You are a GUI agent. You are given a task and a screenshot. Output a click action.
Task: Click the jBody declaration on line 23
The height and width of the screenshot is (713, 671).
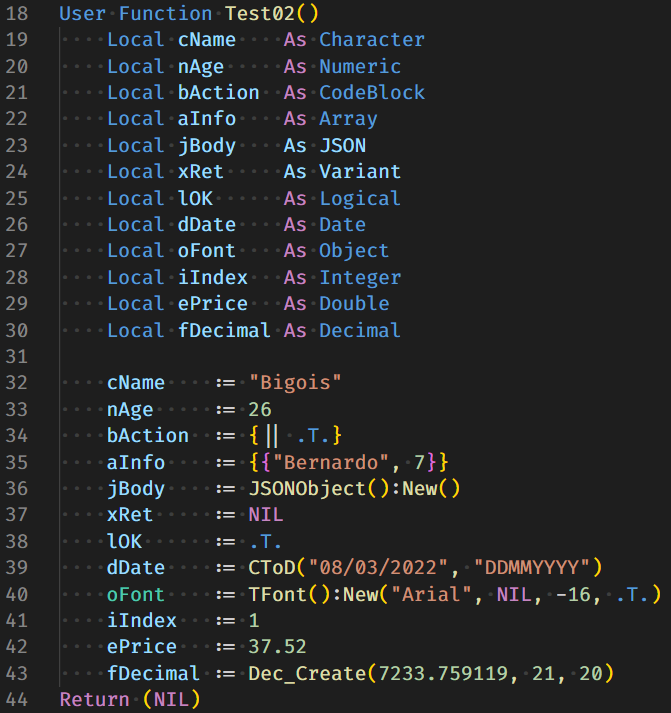coord(207,146)
